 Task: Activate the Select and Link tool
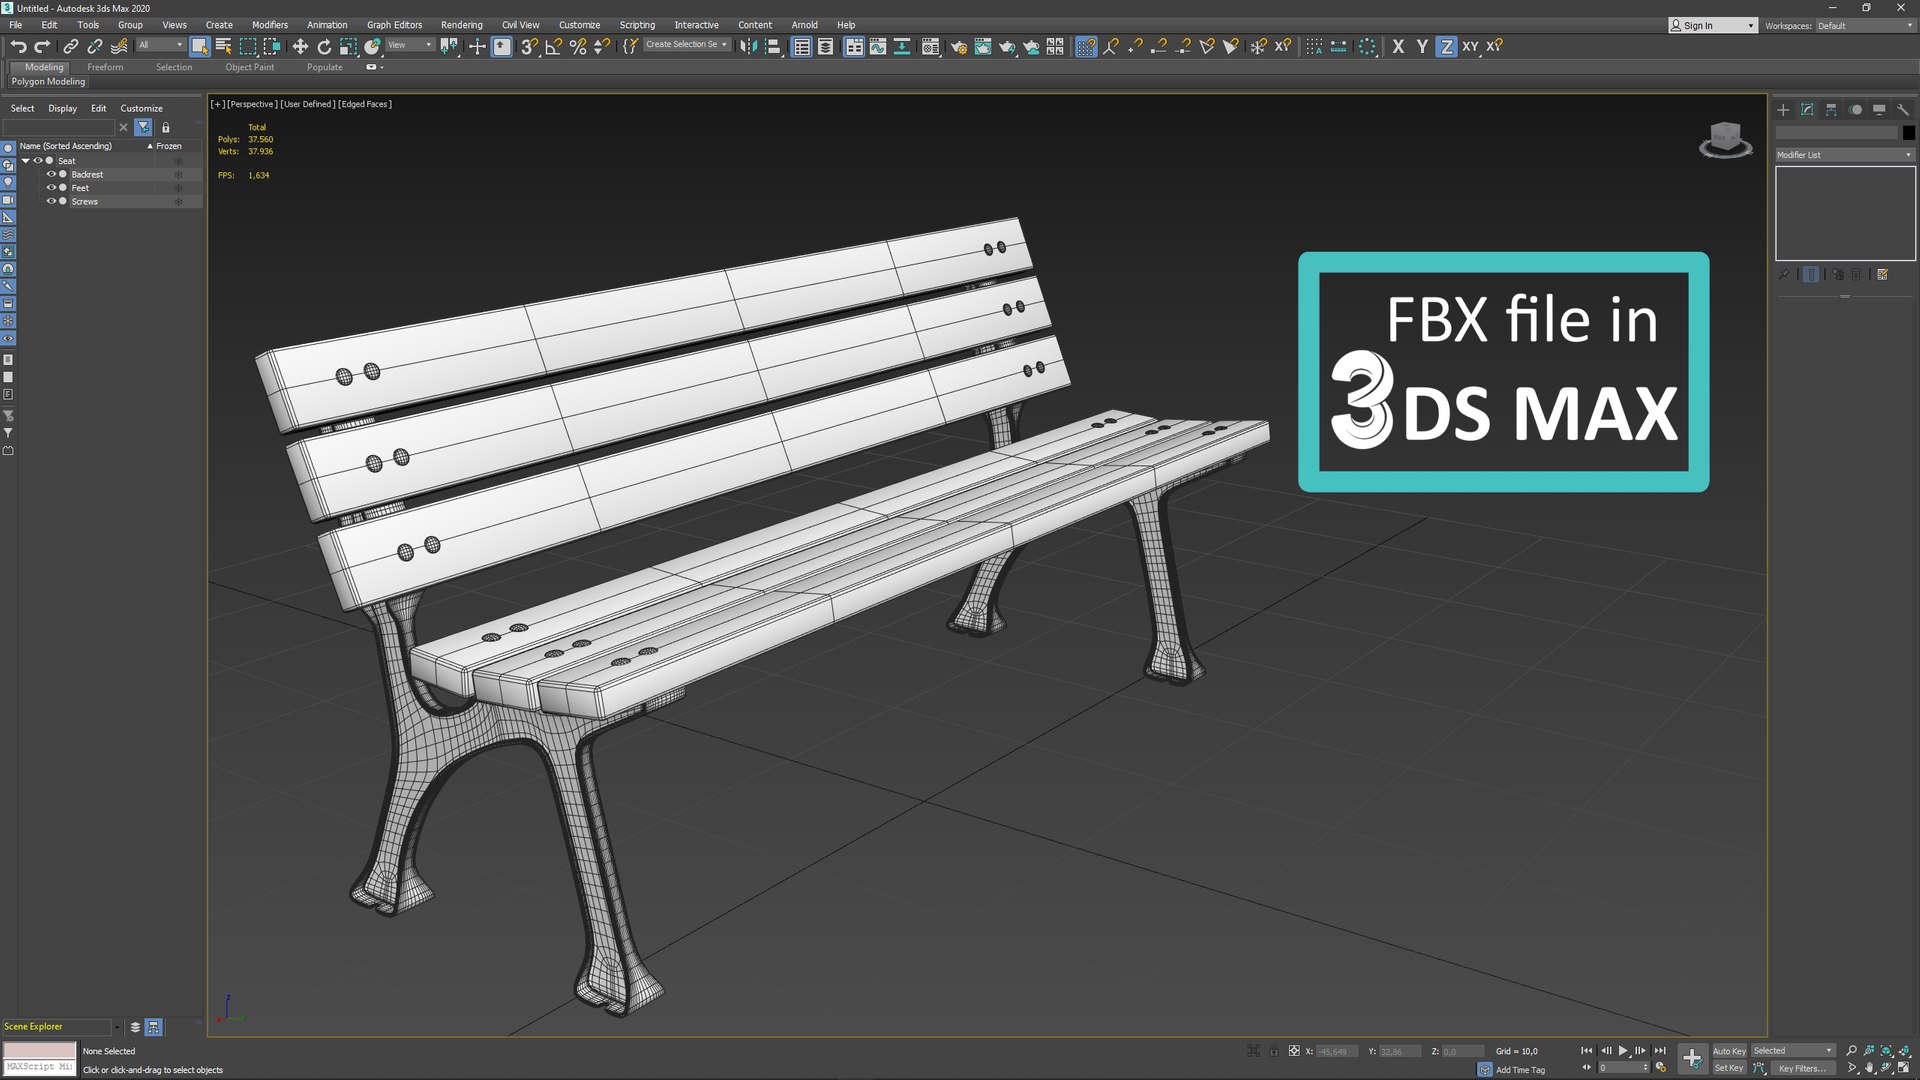(70, 46)
